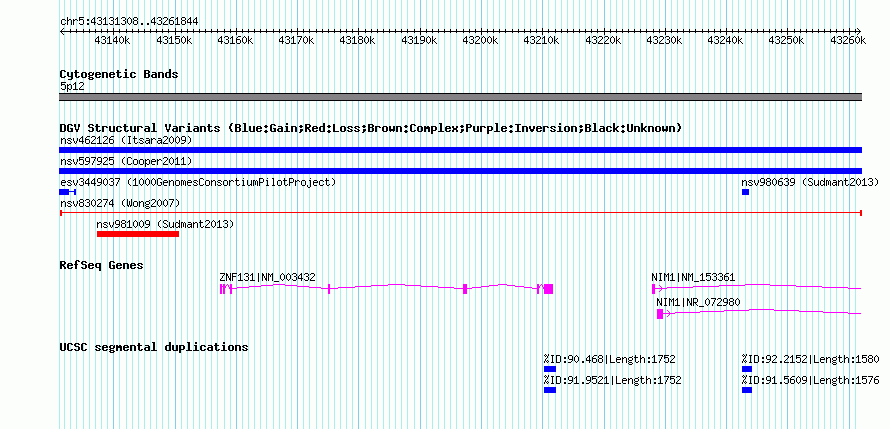890x429 pixels.
Task: Click the %ID:92.2152|Length:1580 text label
Action: (x=810, y=359)
